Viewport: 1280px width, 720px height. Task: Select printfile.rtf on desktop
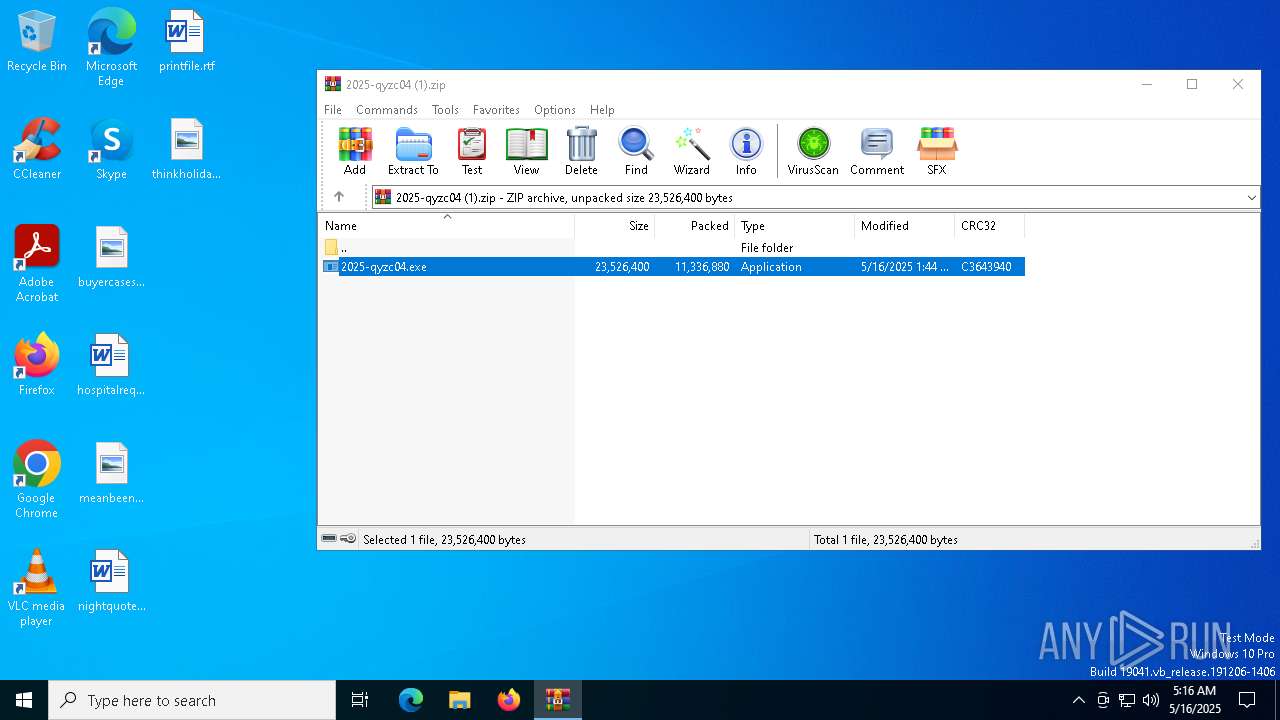coord(187,41)
